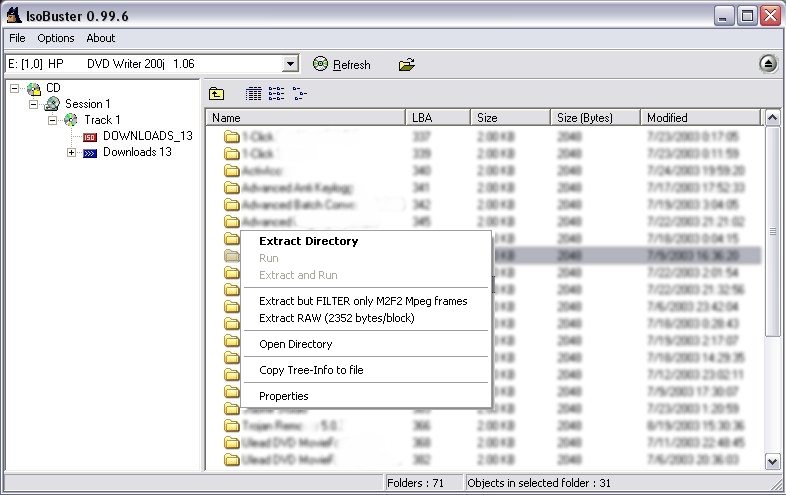This screenshot has height=495, width=786.
Task: Click the file list vertical scrollbar thumb
Action: click(x=772, y=232)
